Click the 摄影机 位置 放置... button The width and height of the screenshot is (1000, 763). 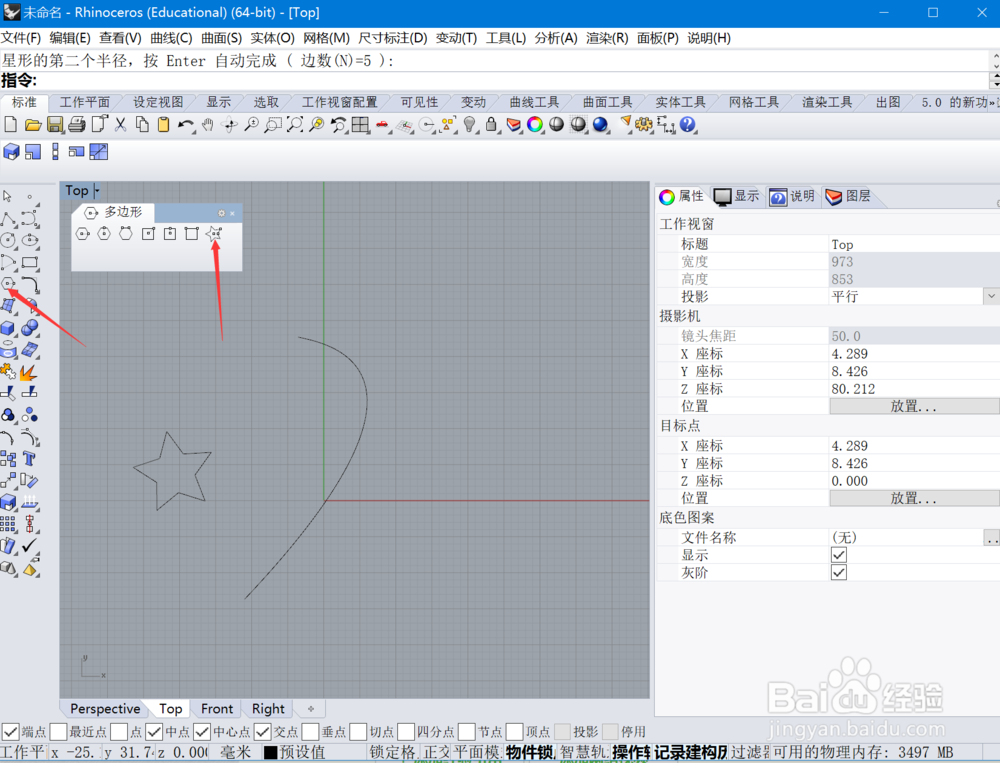click(914, 406)
